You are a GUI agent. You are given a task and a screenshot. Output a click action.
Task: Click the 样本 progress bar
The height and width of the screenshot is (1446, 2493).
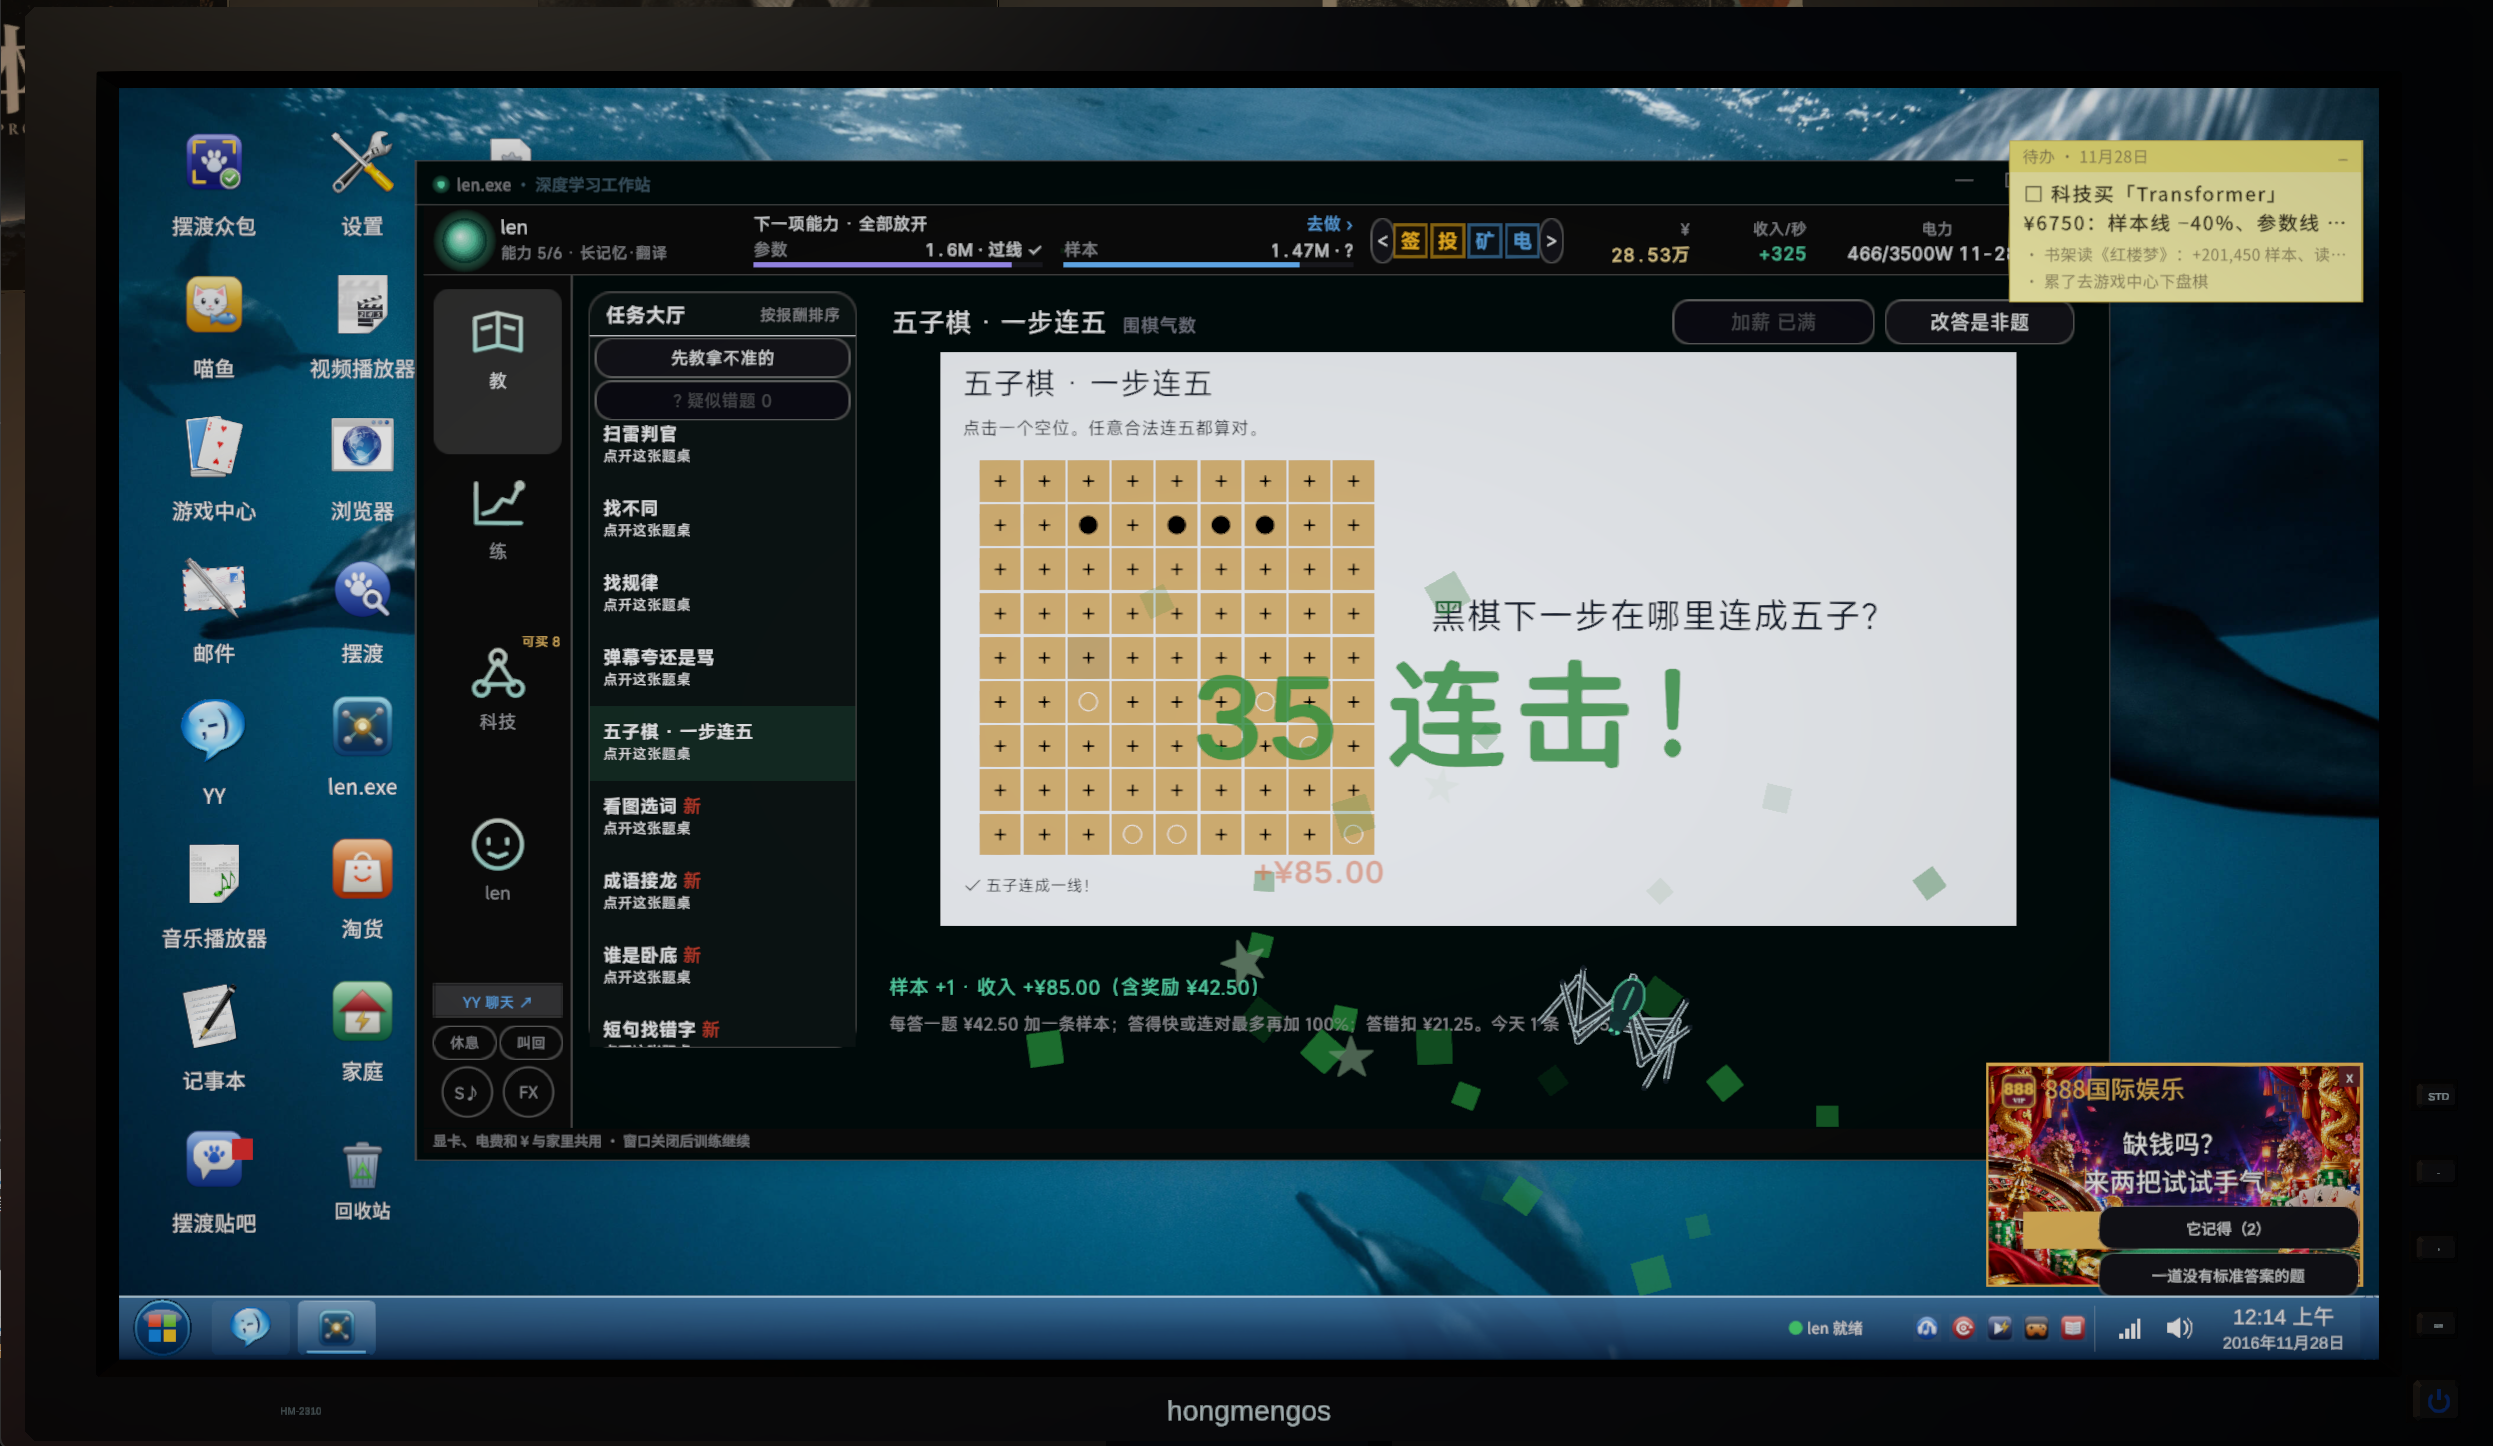(x=1208, y=265)
